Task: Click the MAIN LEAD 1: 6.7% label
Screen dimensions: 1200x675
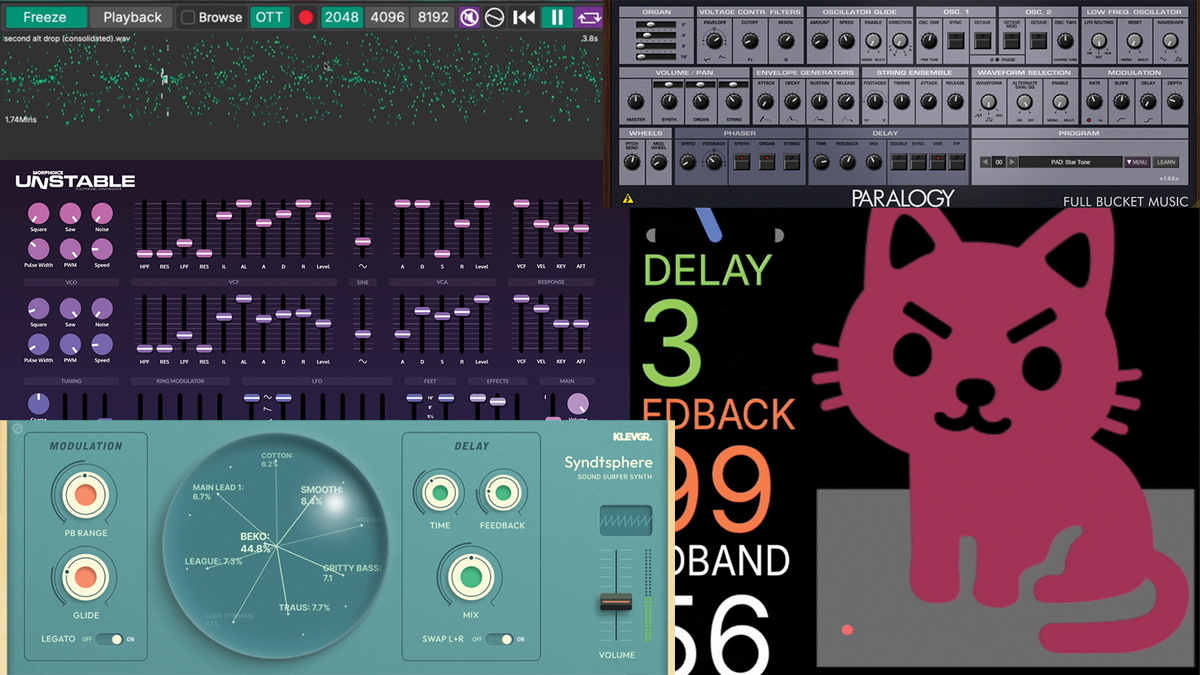Action: [x=220, y=492]
